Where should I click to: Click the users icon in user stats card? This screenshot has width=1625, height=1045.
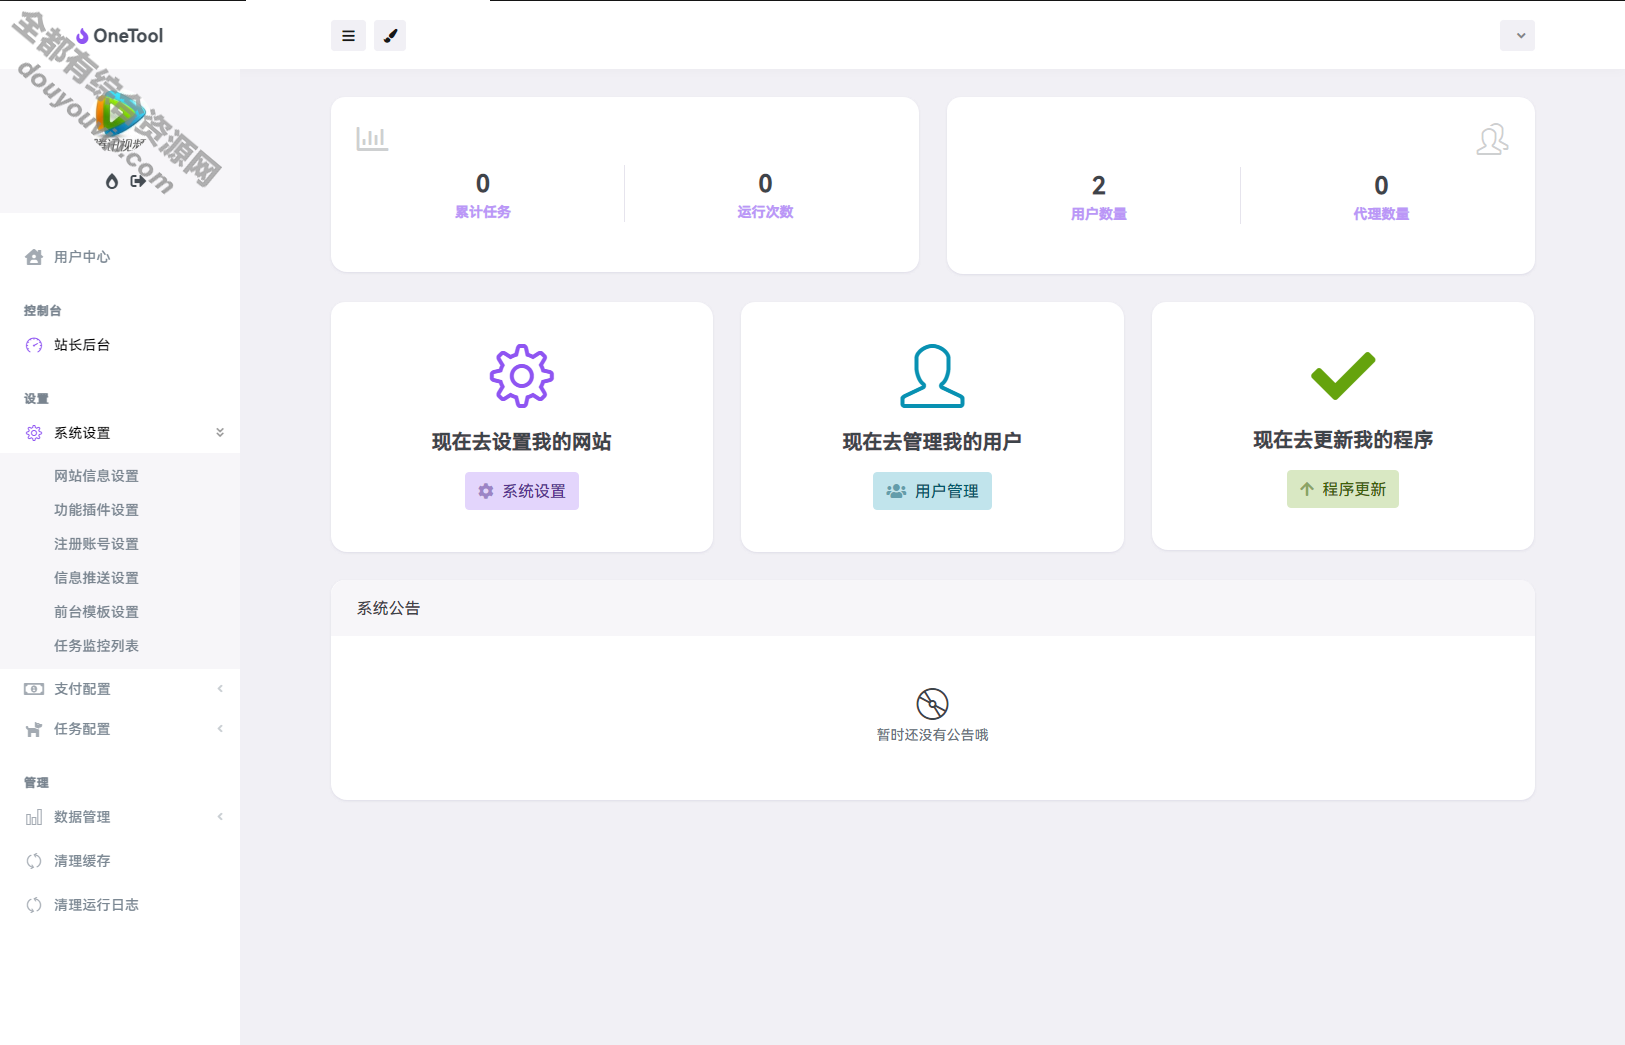(1492, 139)
